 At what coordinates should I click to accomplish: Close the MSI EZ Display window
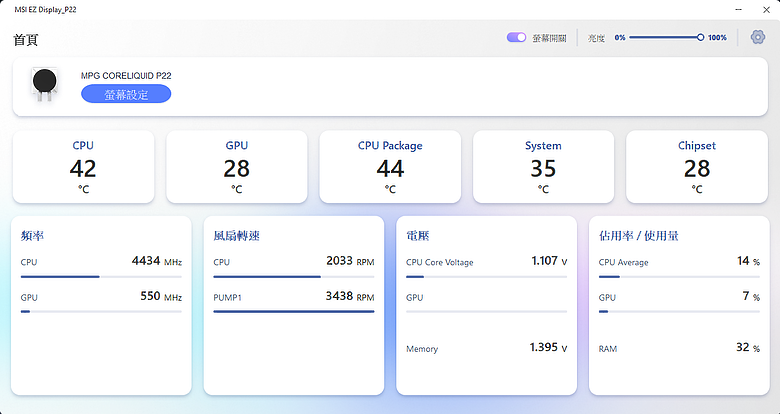pyautogui.click(x=766, y=9)
